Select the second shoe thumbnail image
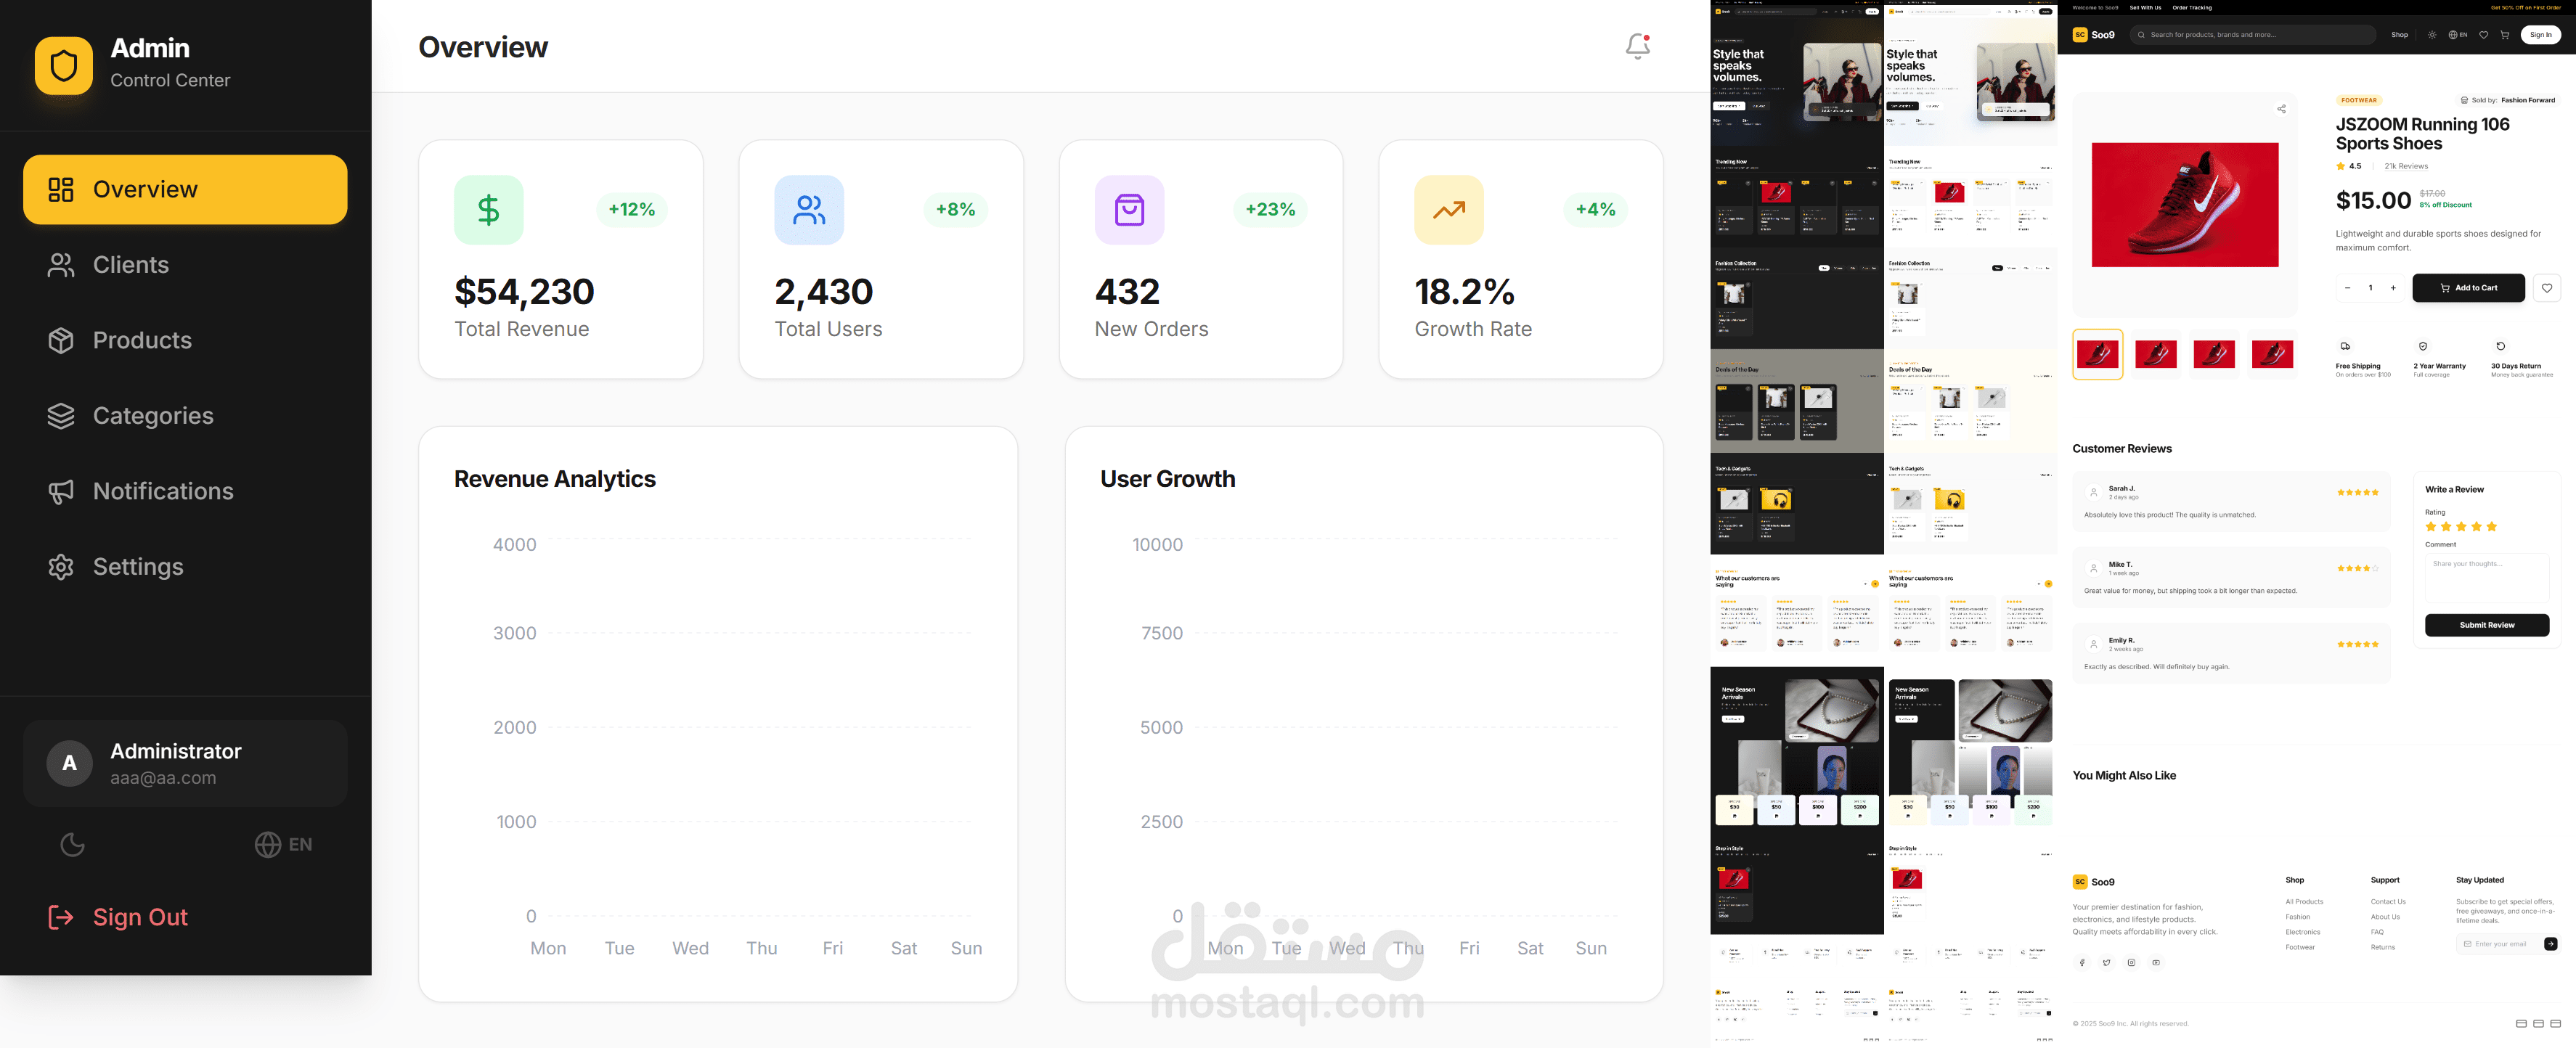 [x=2155, y=354]
